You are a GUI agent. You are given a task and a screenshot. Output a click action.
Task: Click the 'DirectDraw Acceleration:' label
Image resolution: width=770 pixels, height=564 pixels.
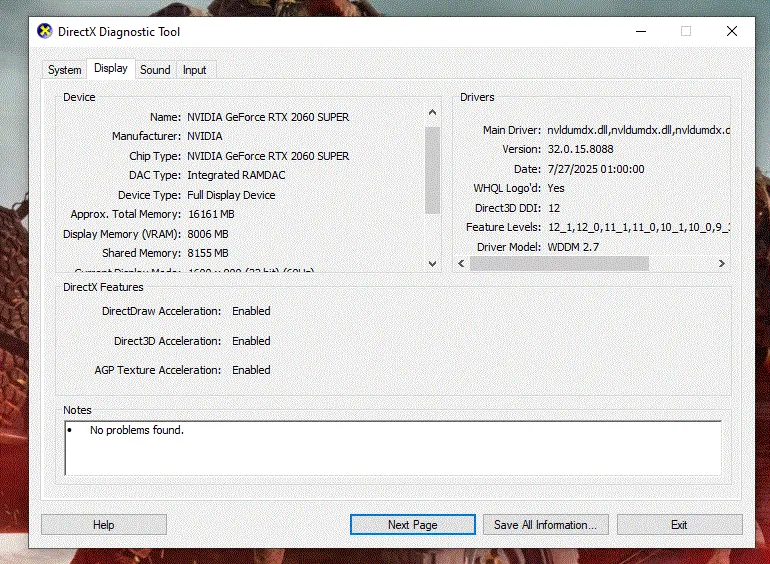coord(162,311)
